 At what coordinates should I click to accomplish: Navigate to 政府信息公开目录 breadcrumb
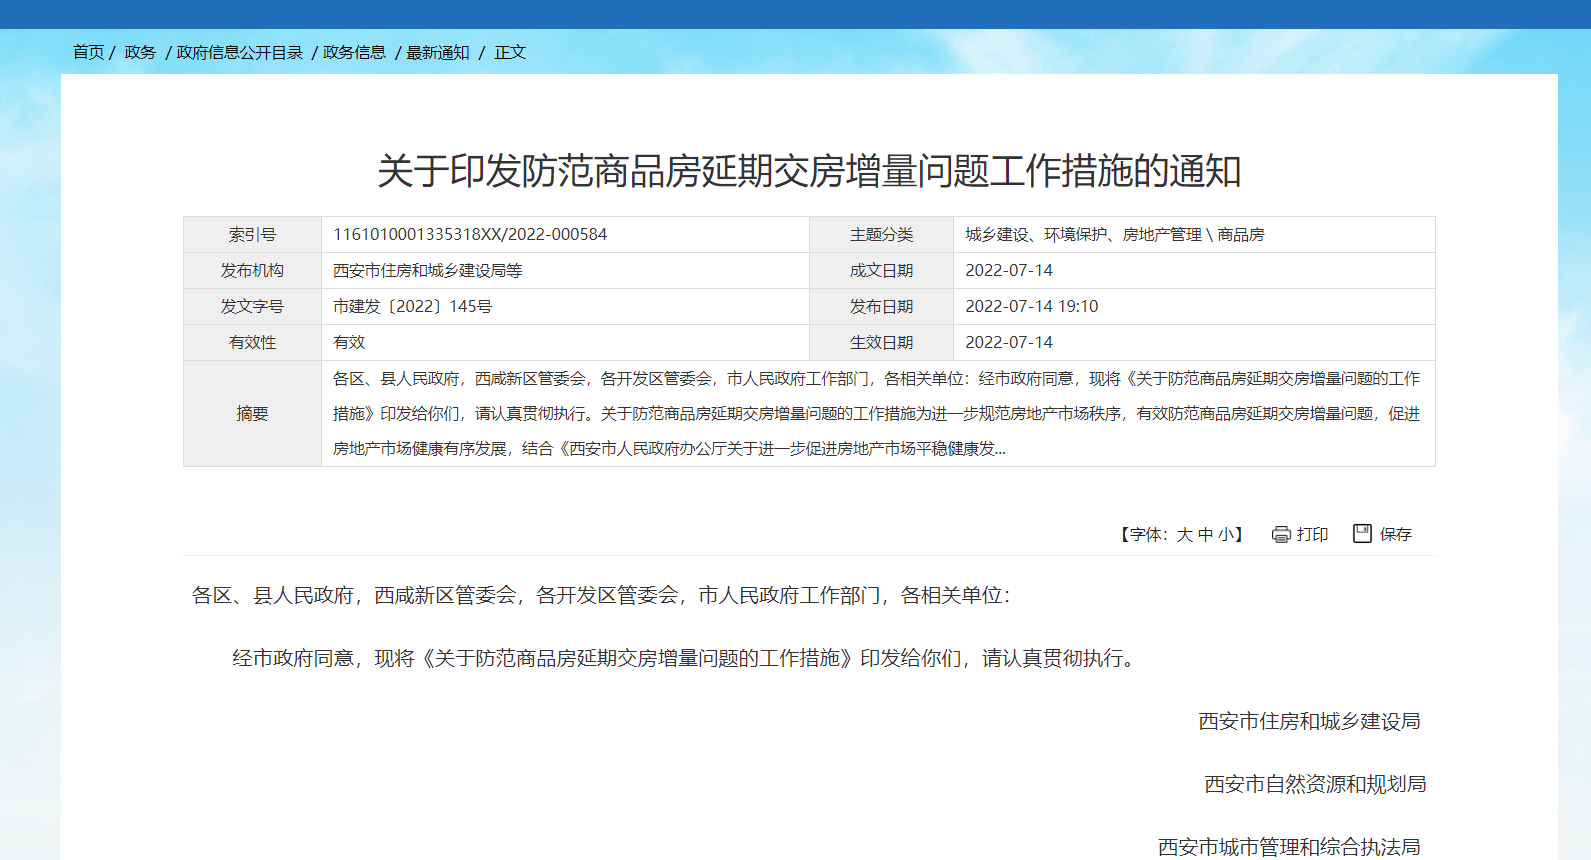(x=240, y=52)
